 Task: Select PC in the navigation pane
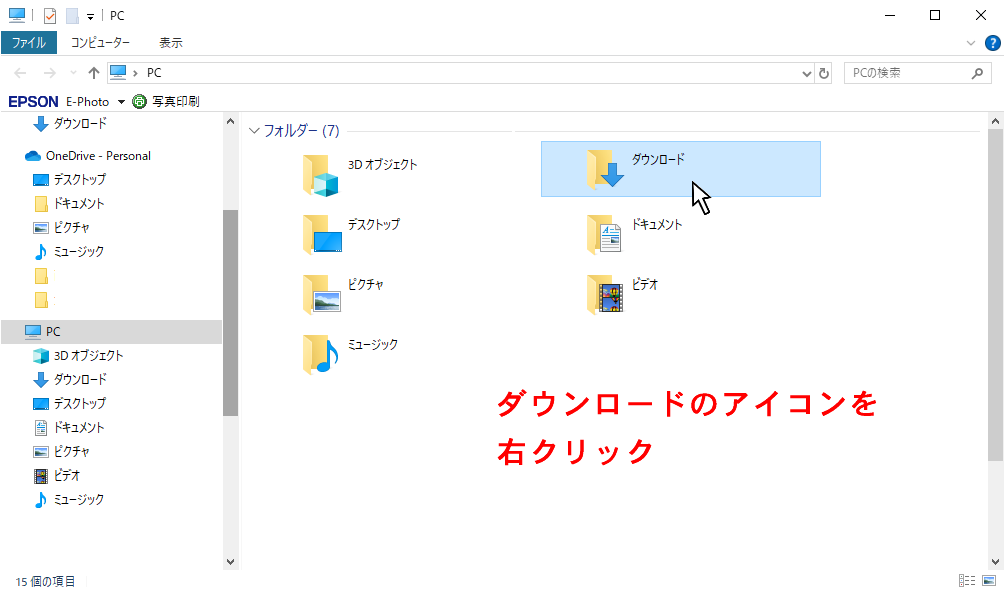pos(111,332)
